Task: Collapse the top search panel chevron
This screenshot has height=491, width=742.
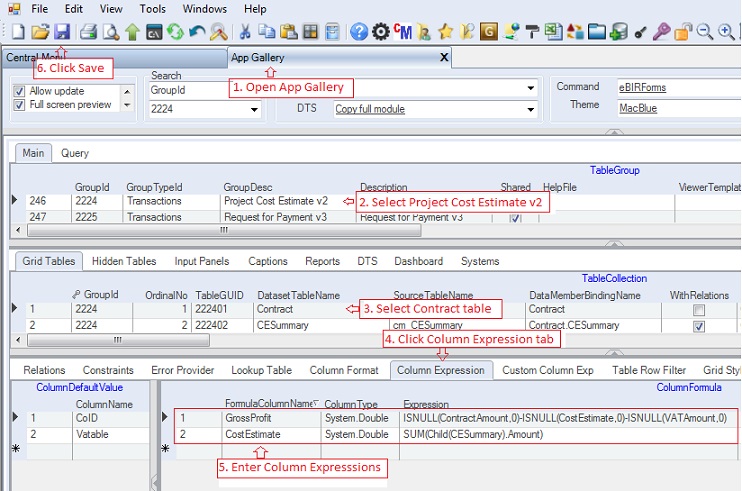Action: (614, 132)
